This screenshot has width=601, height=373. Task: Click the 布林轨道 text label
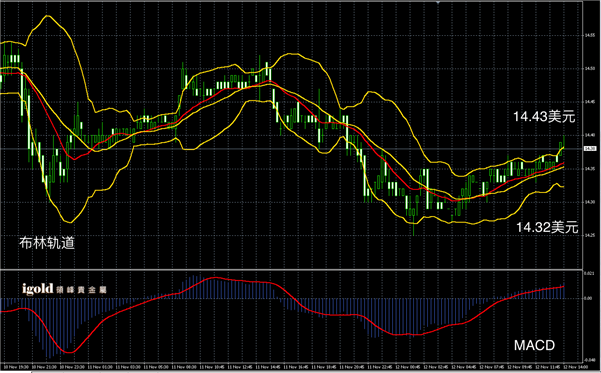[47, 243]
